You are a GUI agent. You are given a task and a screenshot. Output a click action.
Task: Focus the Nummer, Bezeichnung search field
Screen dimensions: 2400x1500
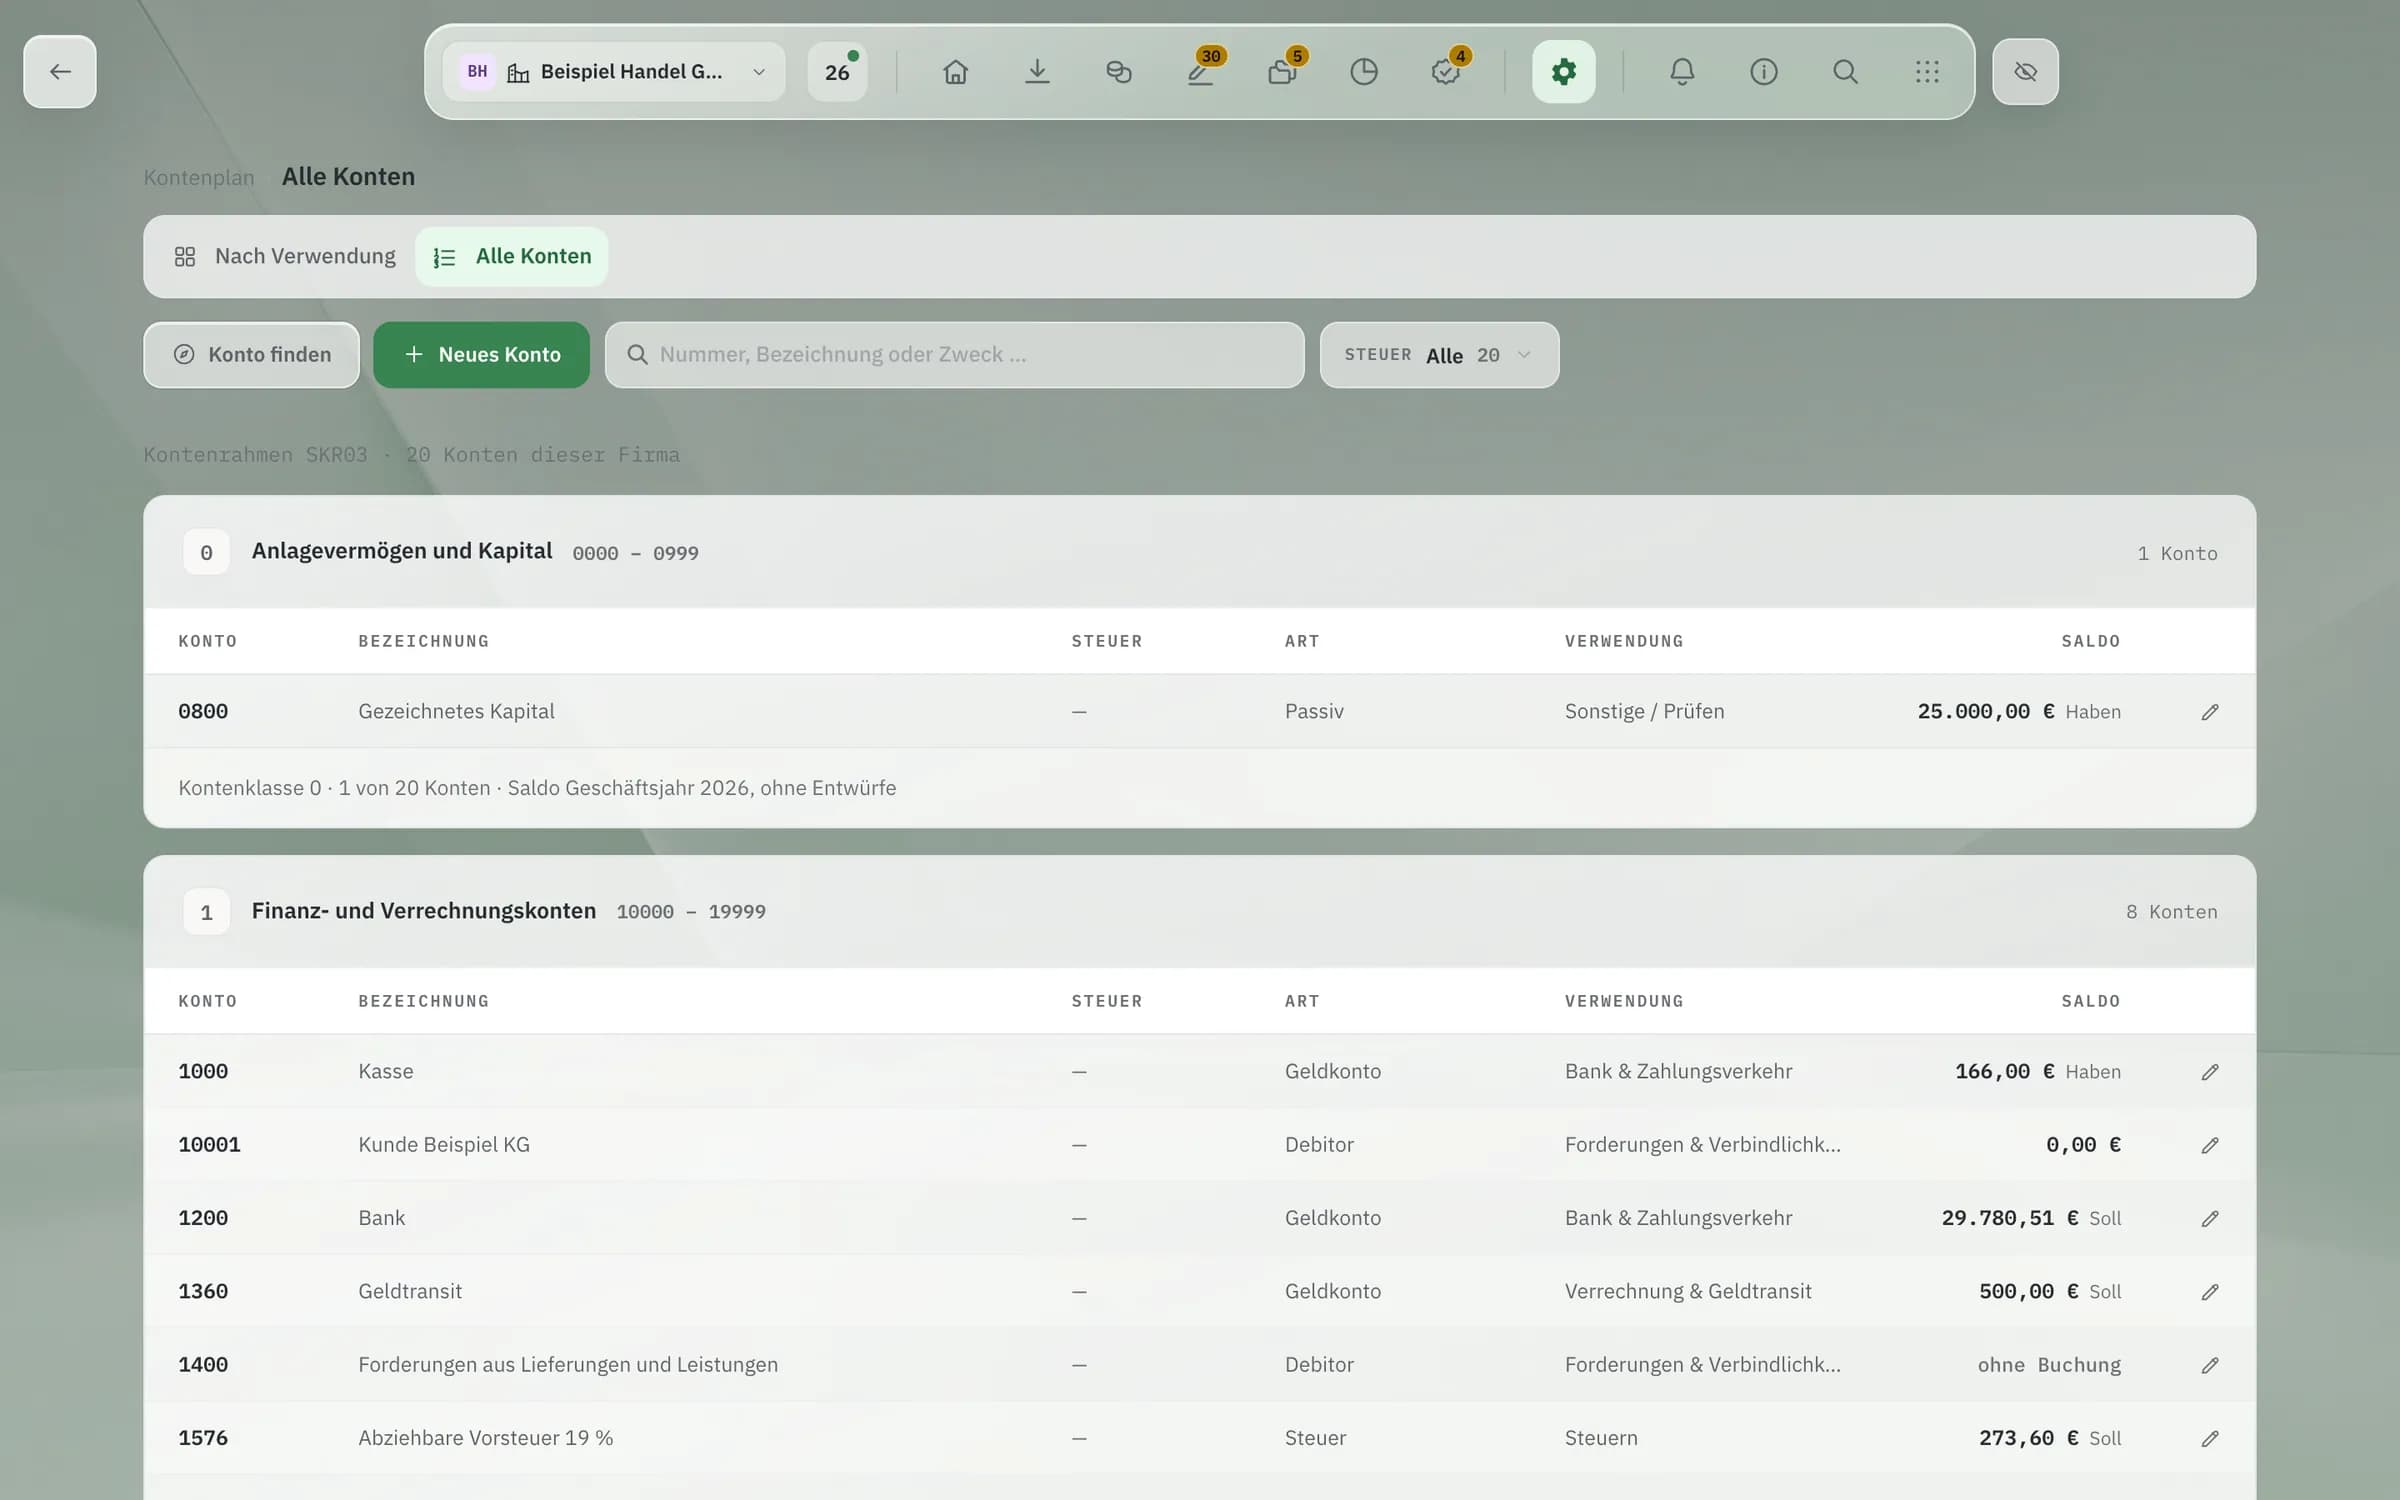tap(955, 355)
